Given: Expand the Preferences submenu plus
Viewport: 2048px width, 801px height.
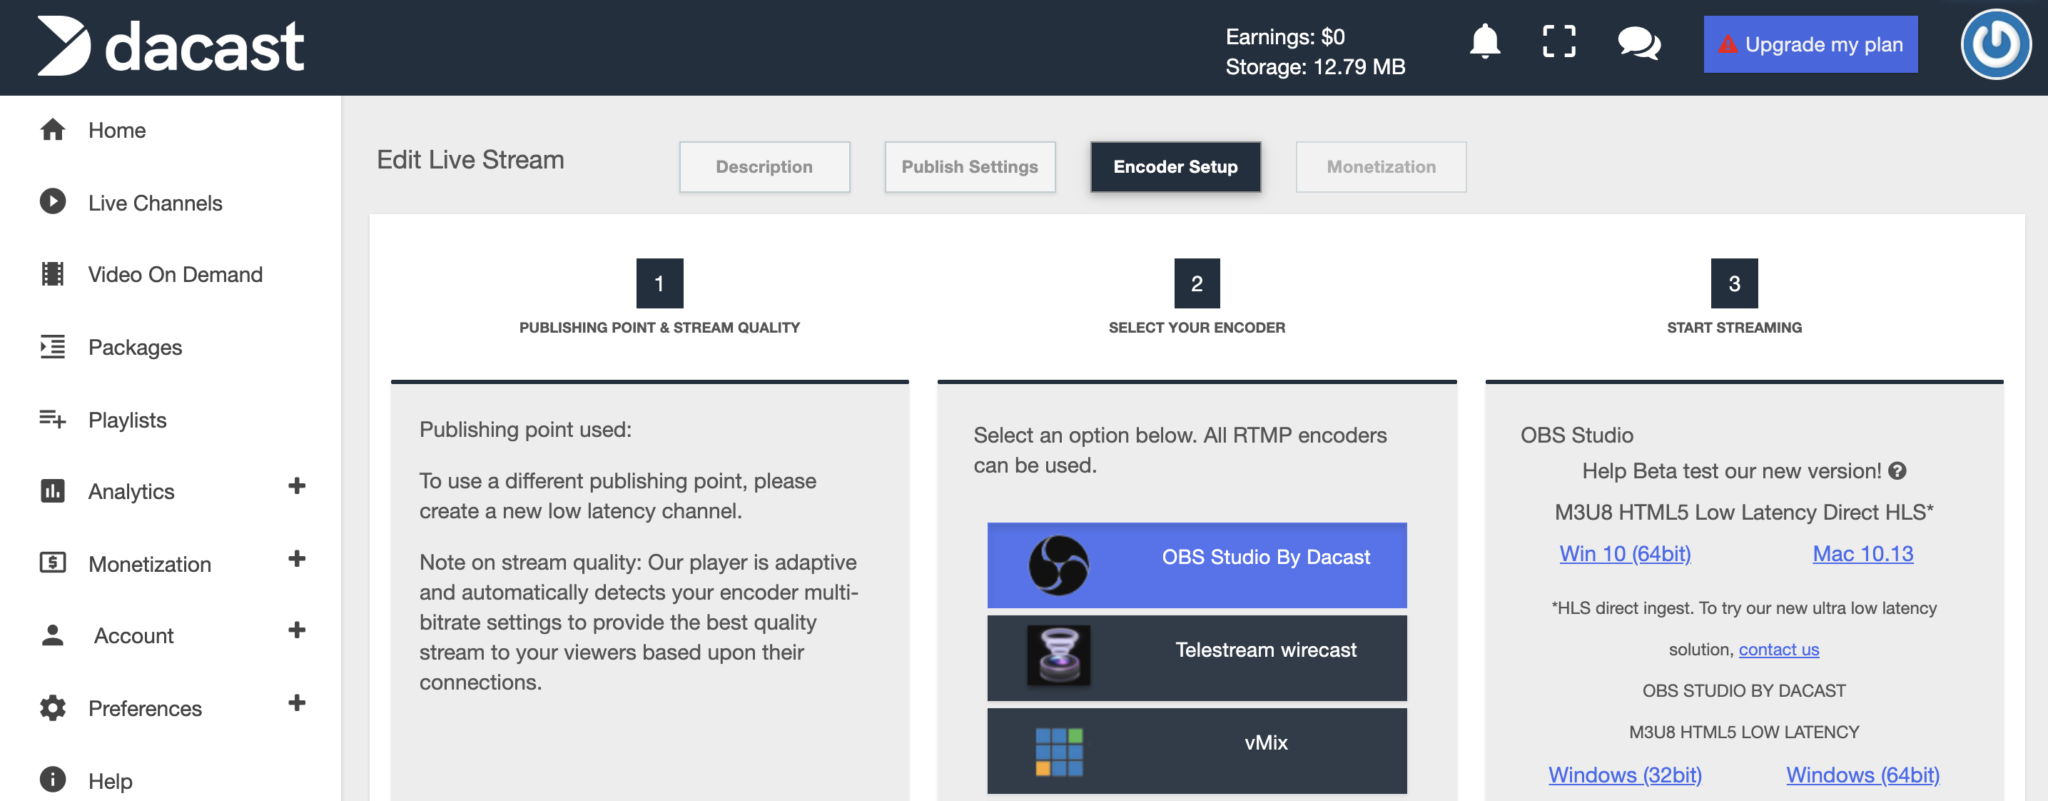Looking at the screenshot, I should (x=297, y=703).
